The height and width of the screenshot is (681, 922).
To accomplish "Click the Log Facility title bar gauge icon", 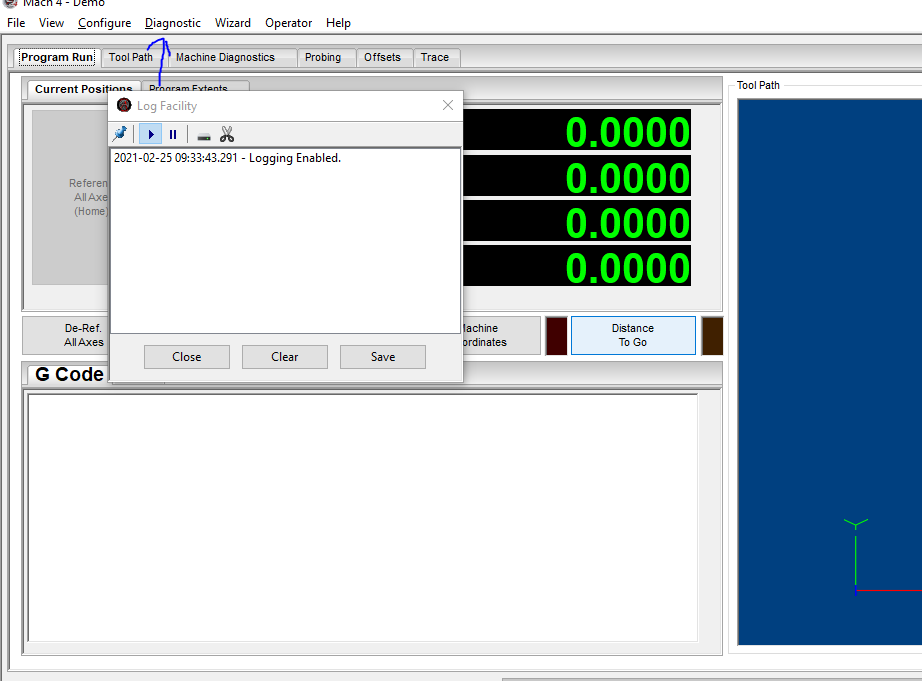I will tap(124, 106).
